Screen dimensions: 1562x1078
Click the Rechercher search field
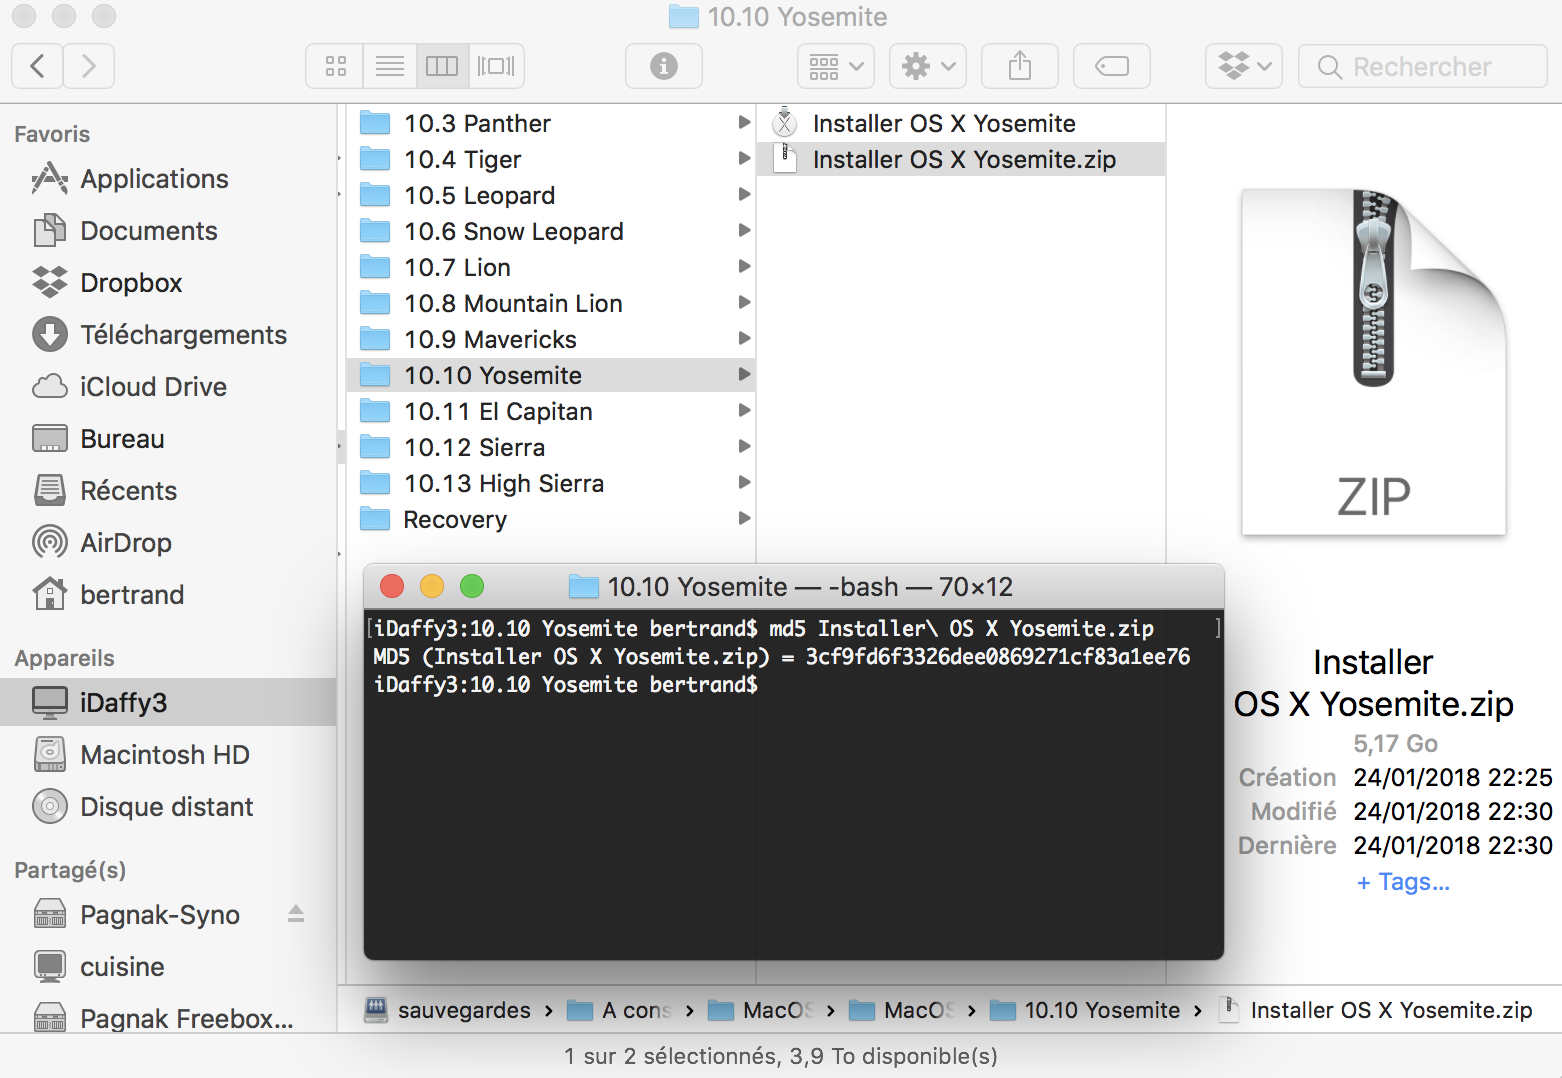pos(1422,66)
